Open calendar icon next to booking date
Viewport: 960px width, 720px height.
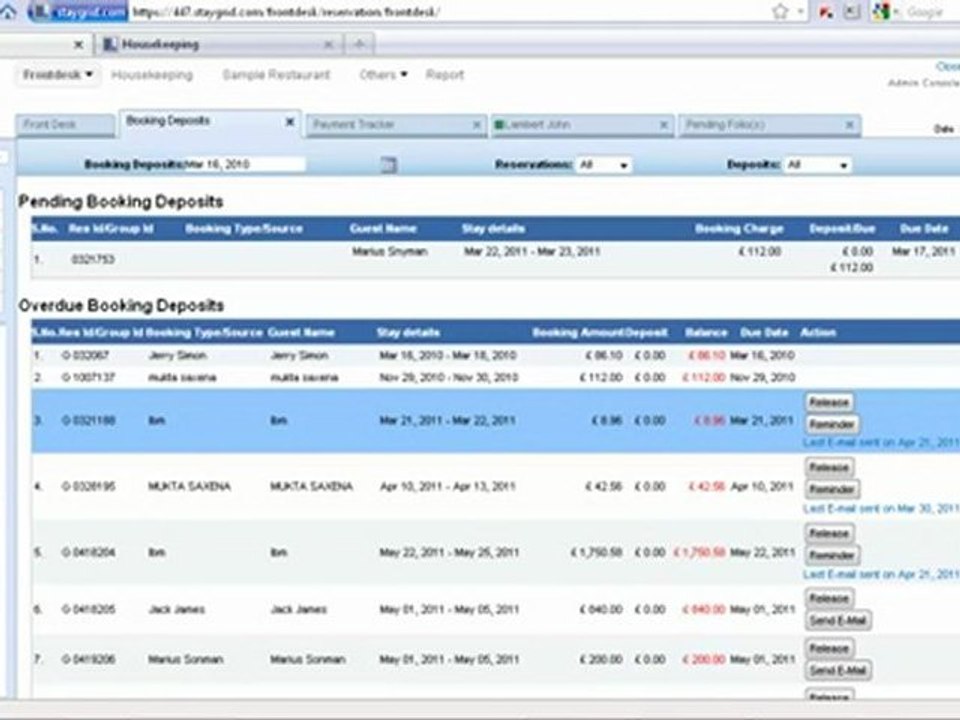tap(388, 164)
